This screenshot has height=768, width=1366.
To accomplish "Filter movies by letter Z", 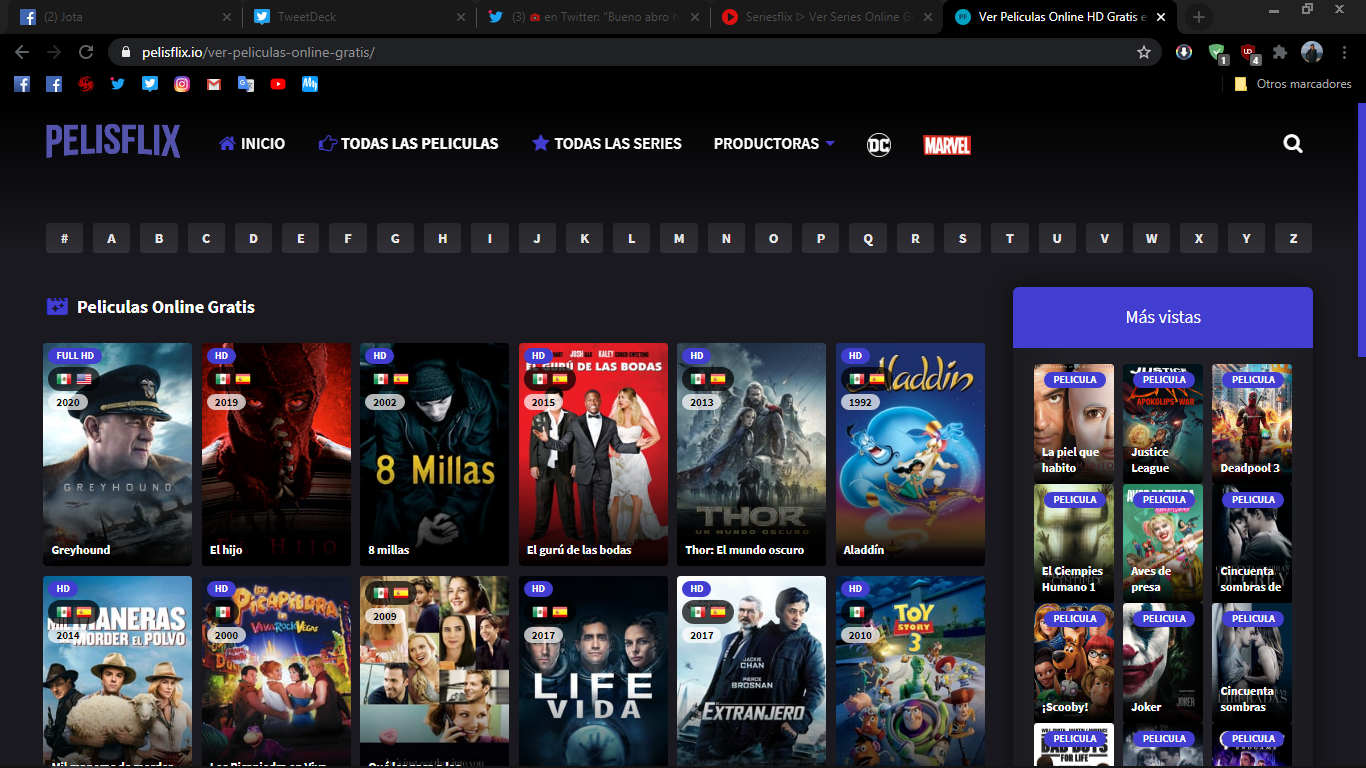I will 1293,238.
